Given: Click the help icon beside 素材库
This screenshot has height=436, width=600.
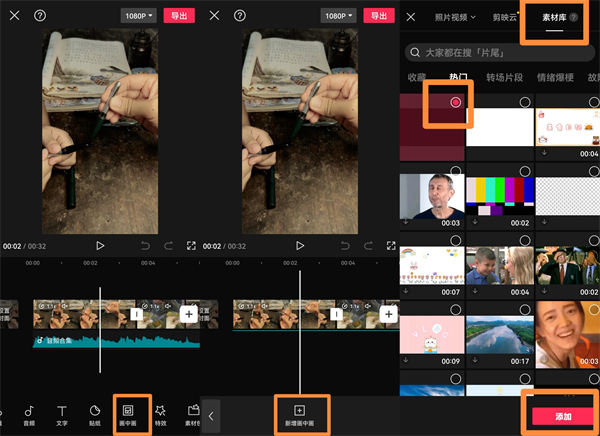Looking at the screenshot, I should coord(574,17).
